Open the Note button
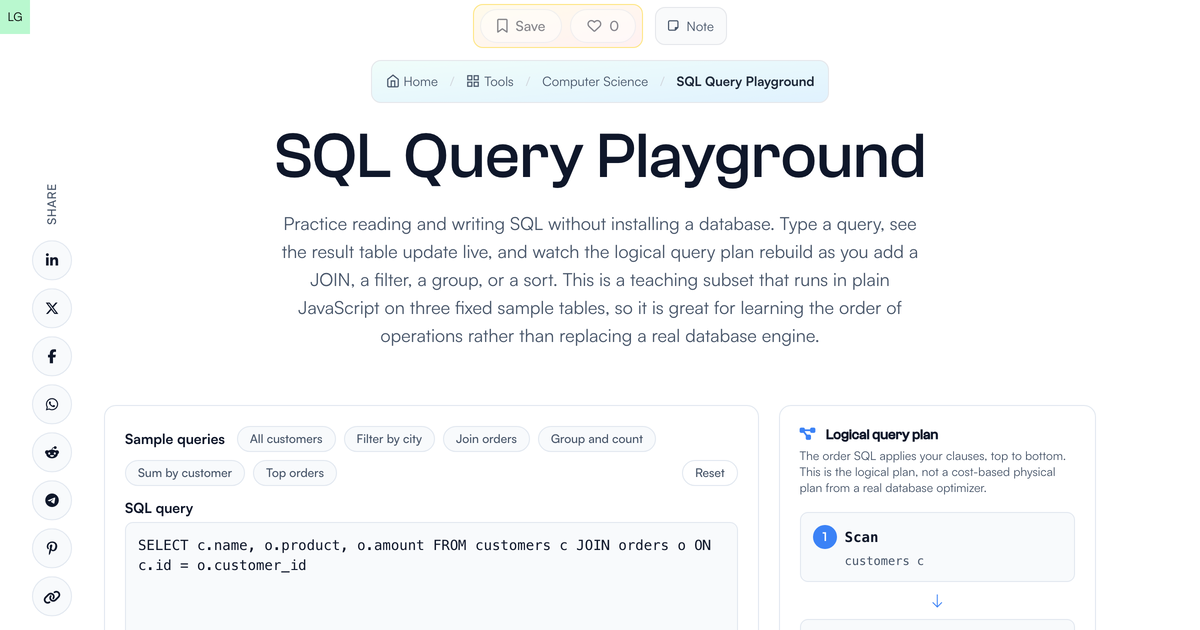Screen dimensions: 1200x630 691,26
